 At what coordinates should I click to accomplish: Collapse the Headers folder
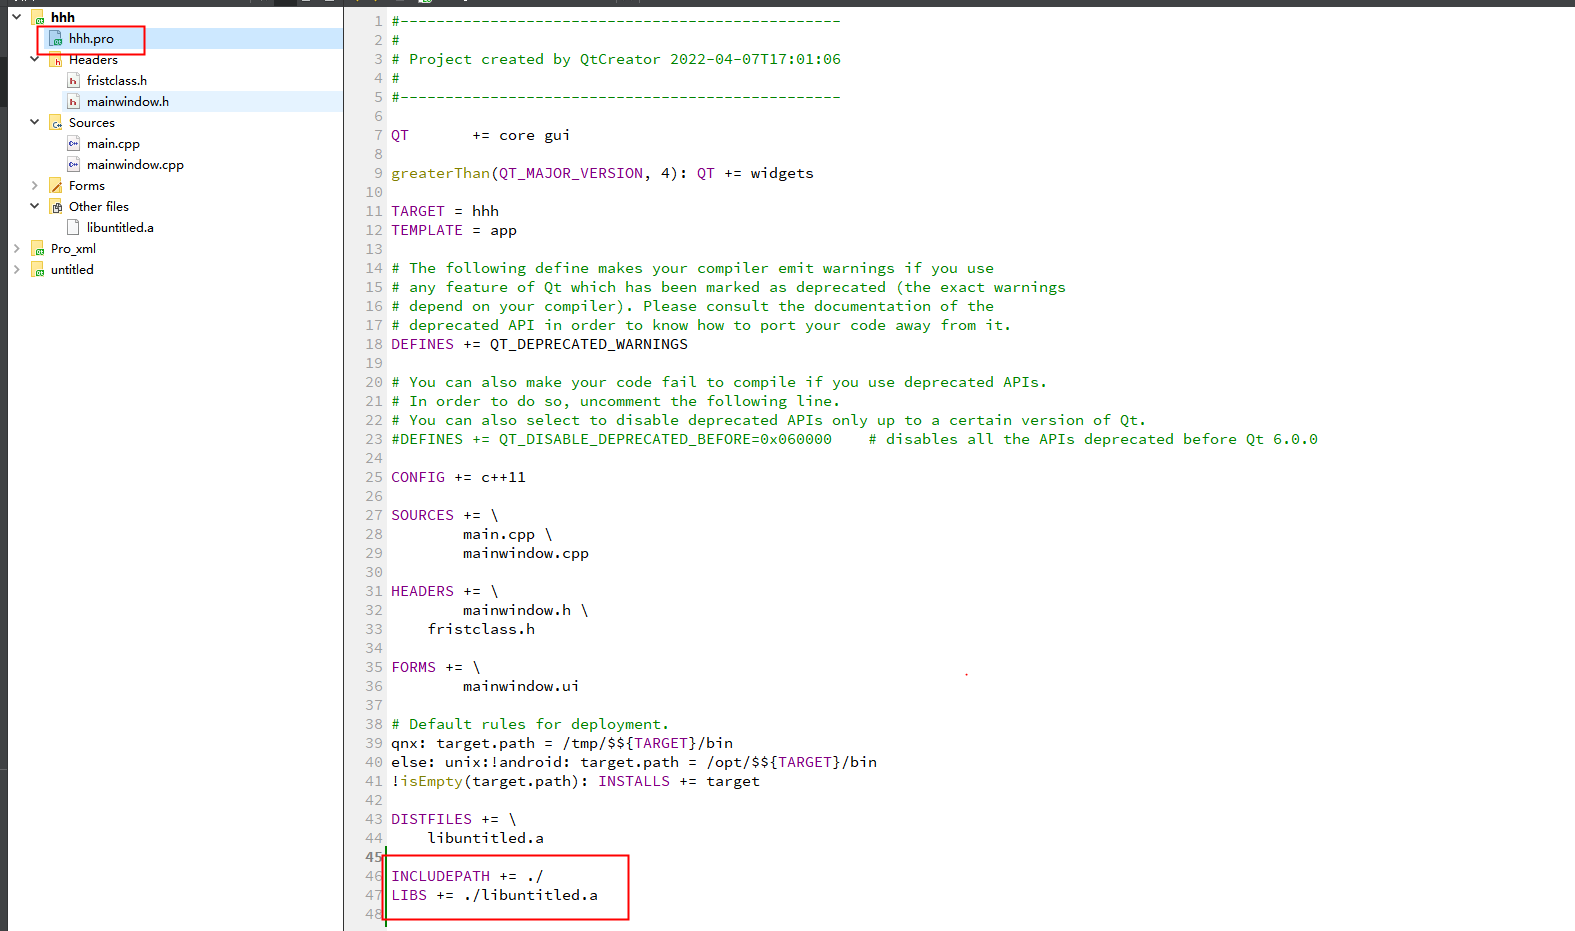(34, 59)
